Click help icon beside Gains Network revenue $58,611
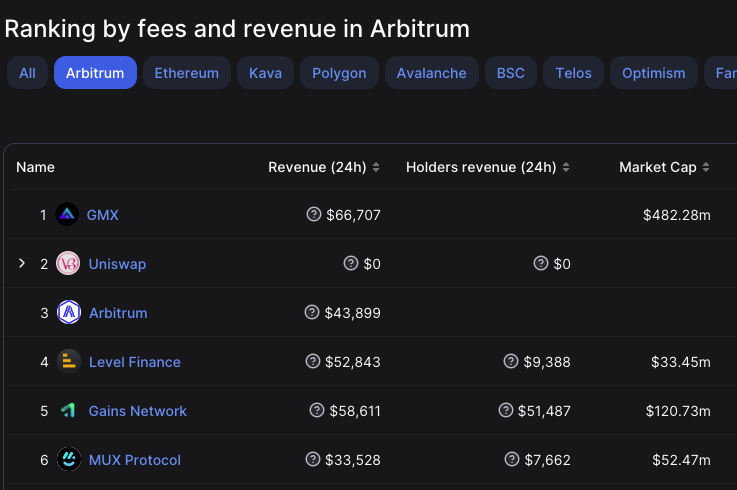Image resolution: width=737 pixels, height=490 pixels. click(x=317, y=411)
